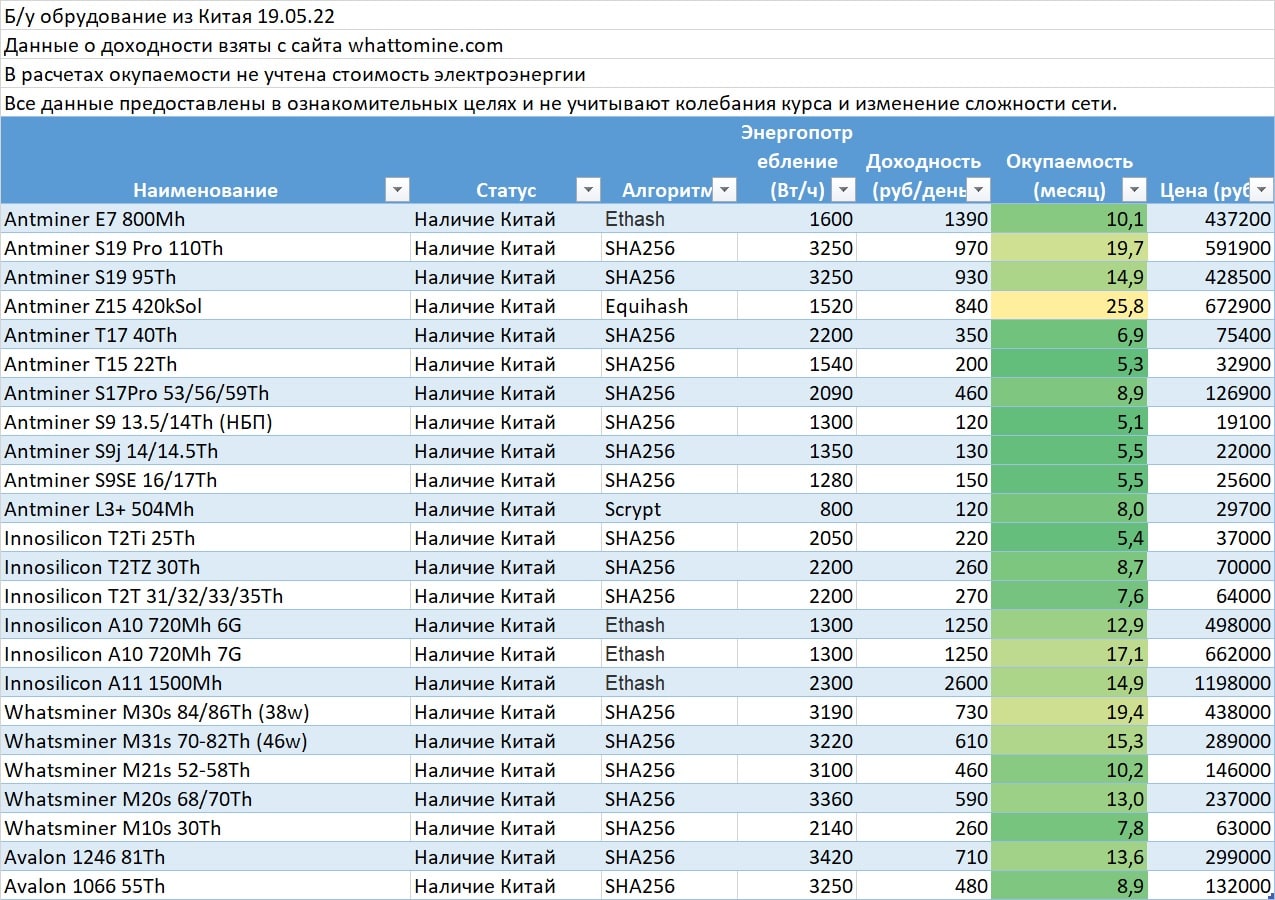
Task: Select payback cell 5,1 for Antminer S9
Action: pyautogui.click(x=1068, y=422)
